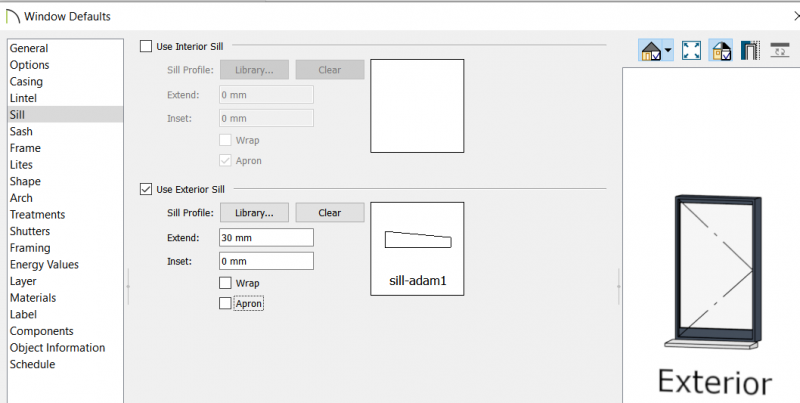The height and width of the screenshot is (403, 800).
Task: Open the Materials panel
Action: [x=33, y=298]
